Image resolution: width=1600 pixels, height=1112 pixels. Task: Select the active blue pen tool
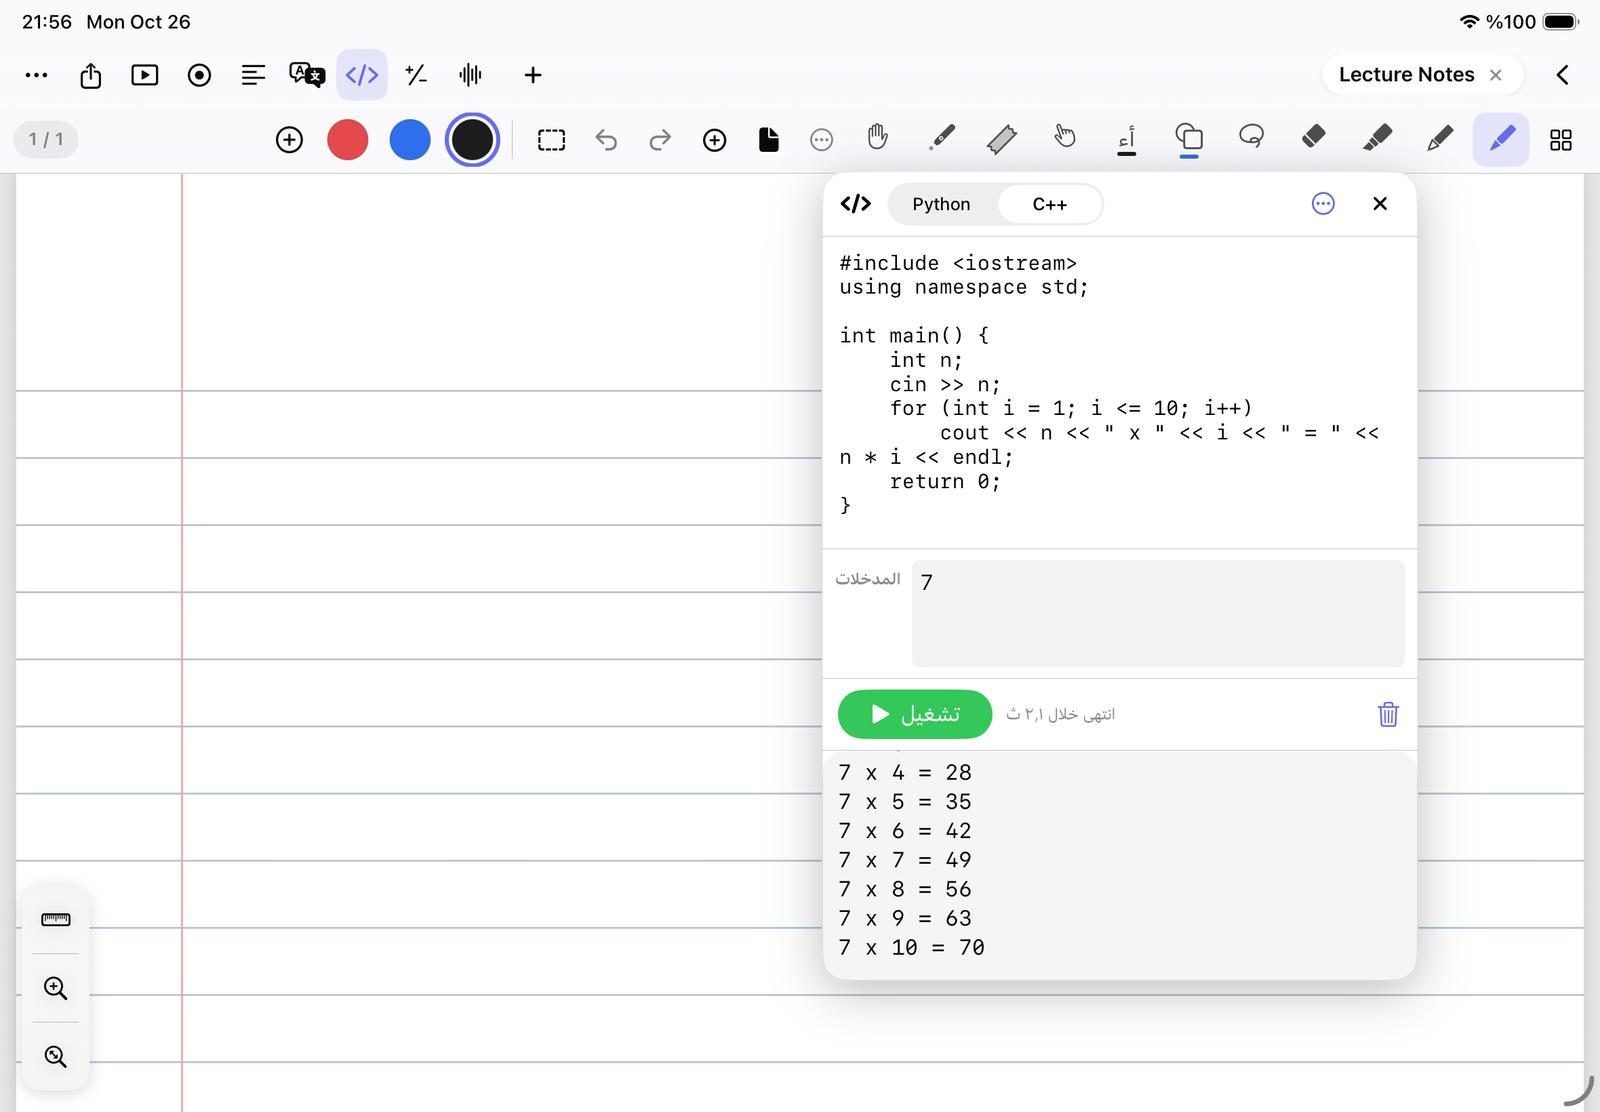[x=1501, y=139]
